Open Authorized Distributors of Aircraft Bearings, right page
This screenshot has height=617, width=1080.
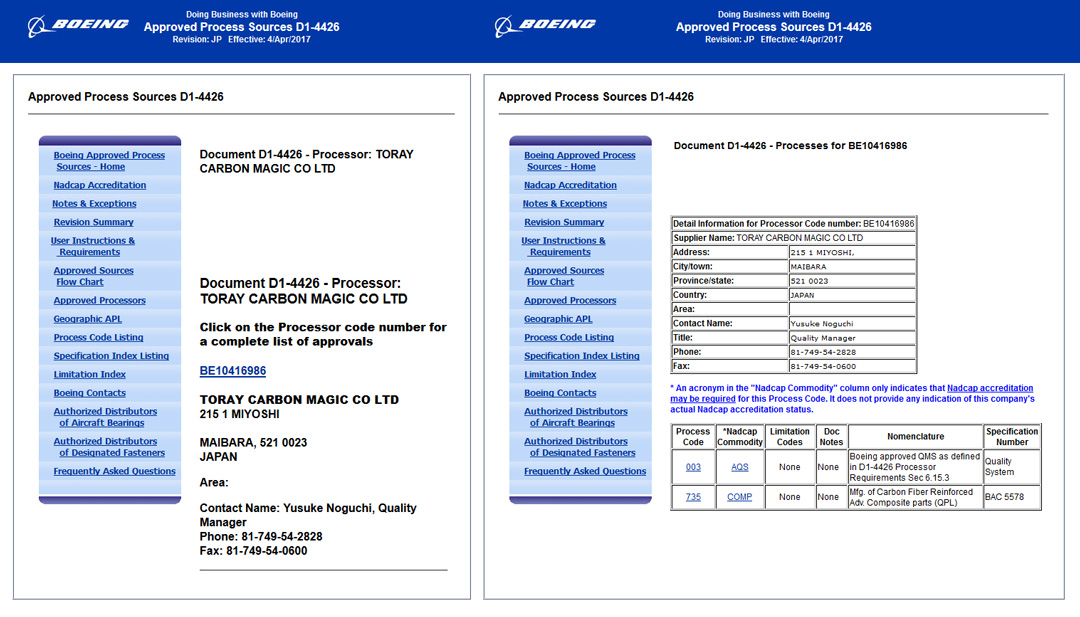click(x=576, y=417)
